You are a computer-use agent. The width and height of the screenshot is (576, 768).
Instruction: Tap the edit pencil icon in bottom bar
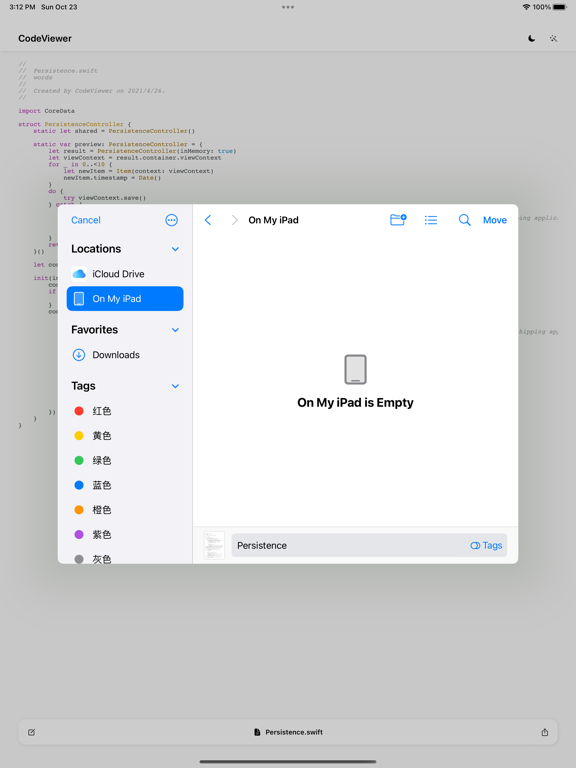pos(31,732)
